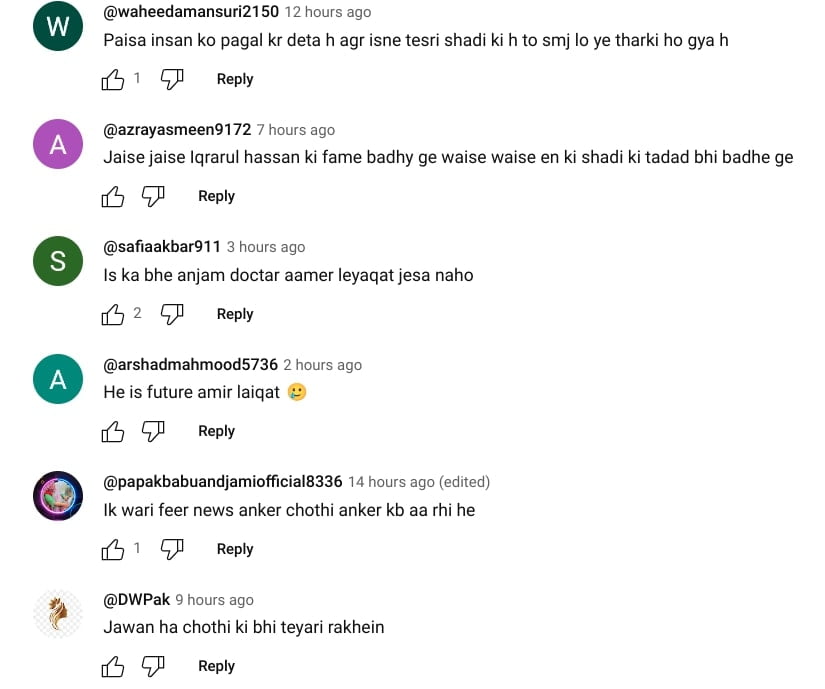Reply to safiaakbar911's comment

(x=235, y=314)
